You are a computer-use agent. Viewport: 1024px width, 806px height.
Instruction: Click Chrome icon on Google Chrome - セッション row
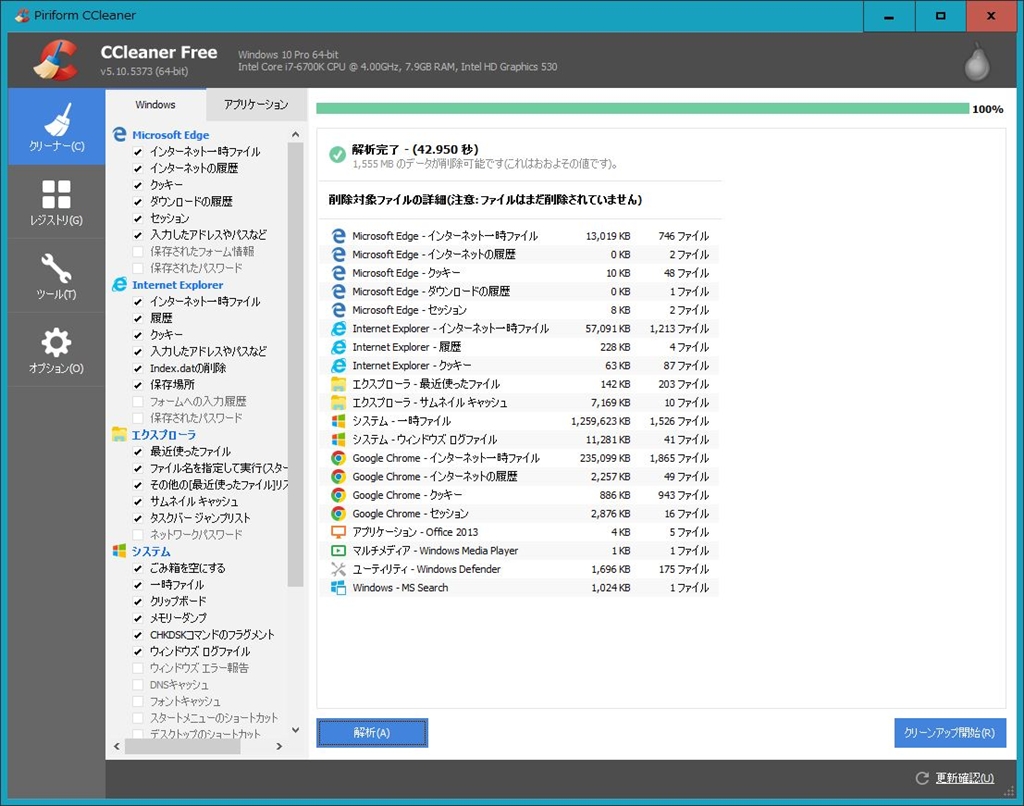[x=338, y=513]
